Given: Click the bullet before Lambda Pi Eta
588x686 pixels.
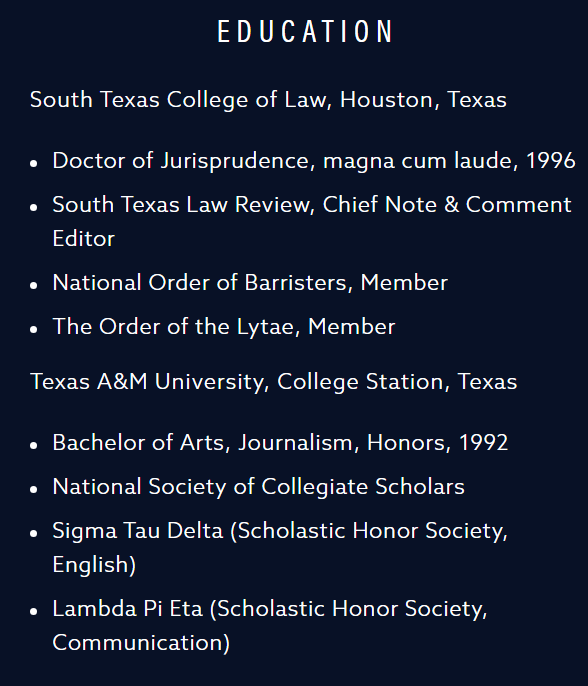Looking at the screenshot, I should 34,611.
